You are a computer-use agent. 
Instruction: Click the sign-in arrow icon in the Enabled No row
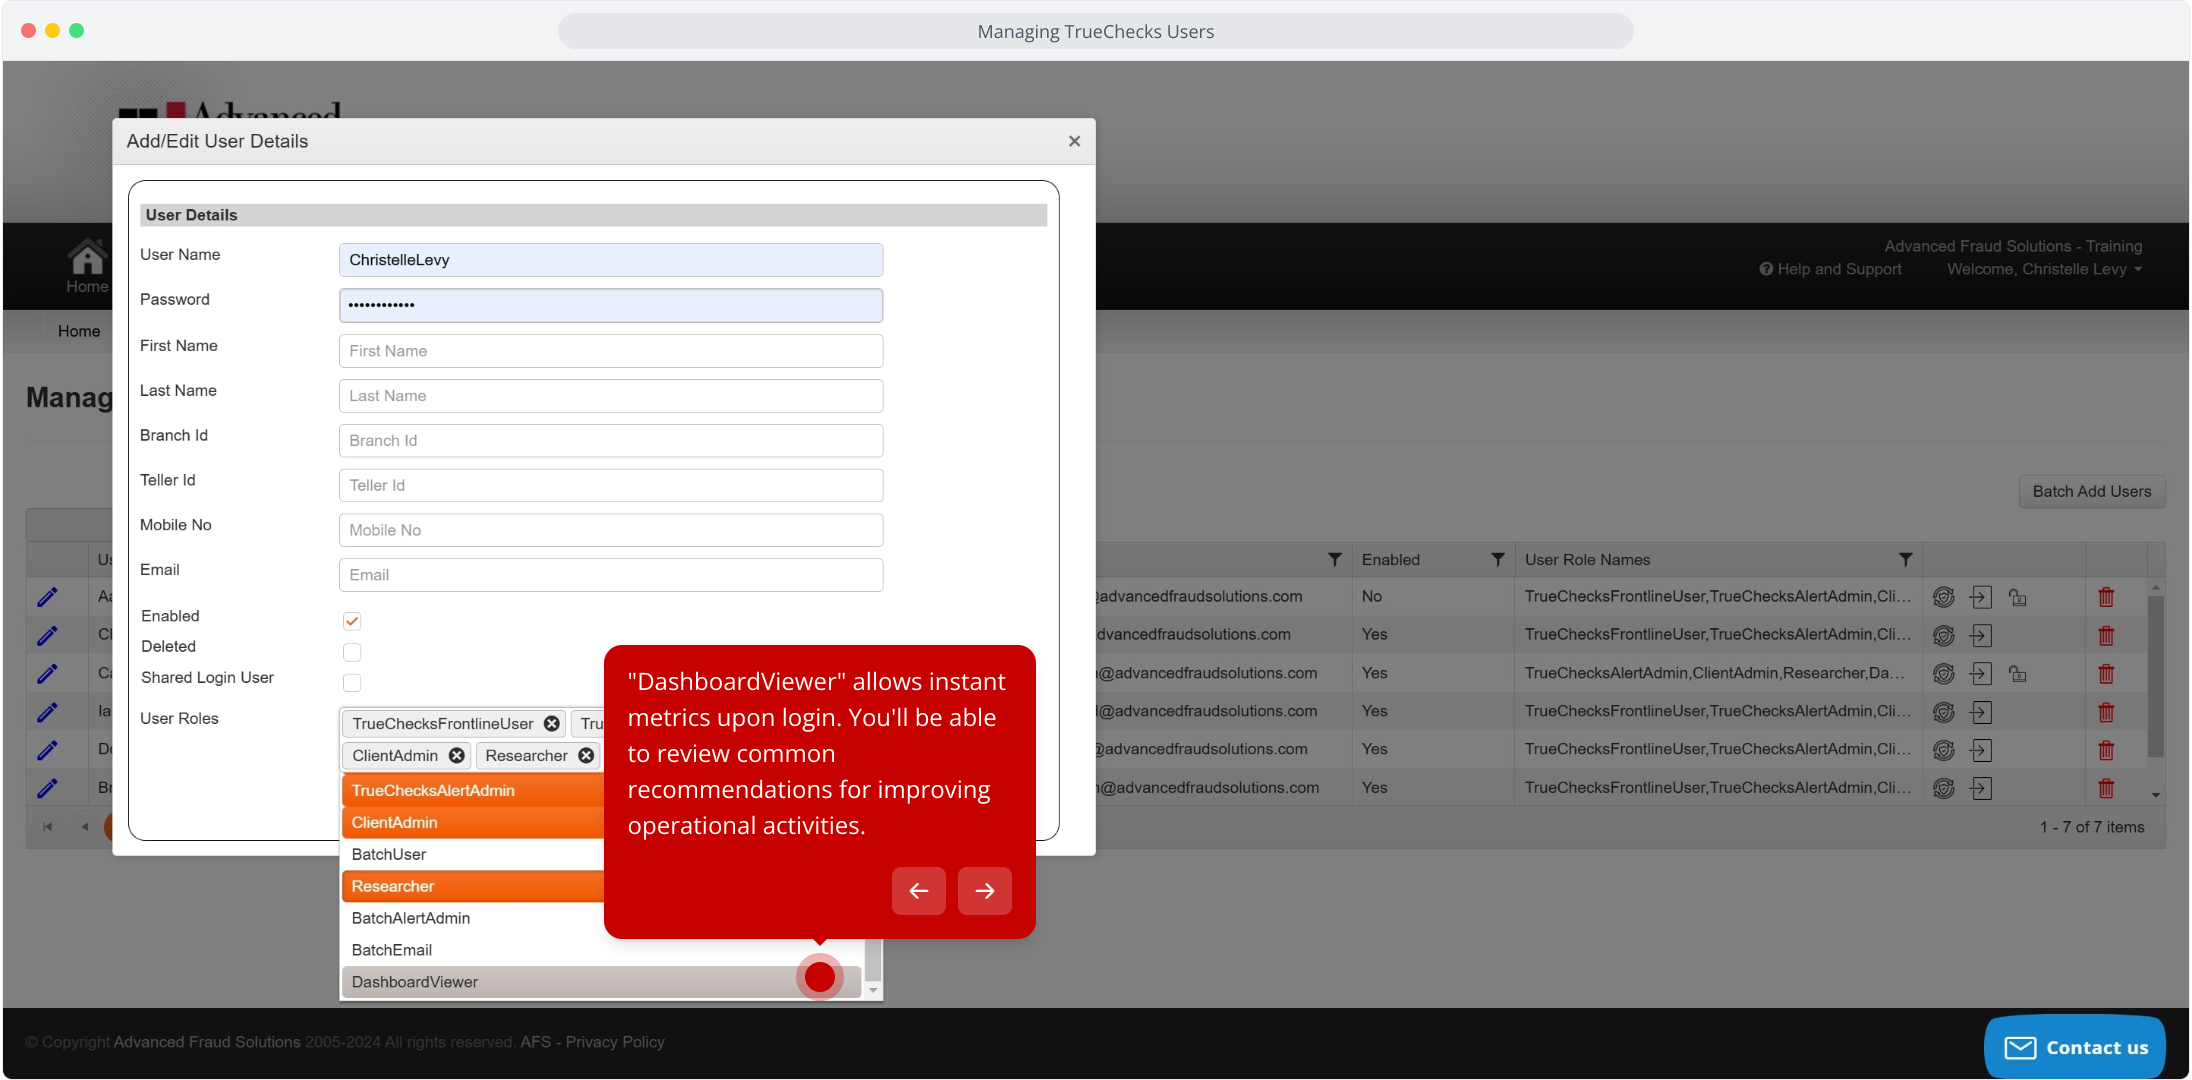click(x=1980, y=597)
